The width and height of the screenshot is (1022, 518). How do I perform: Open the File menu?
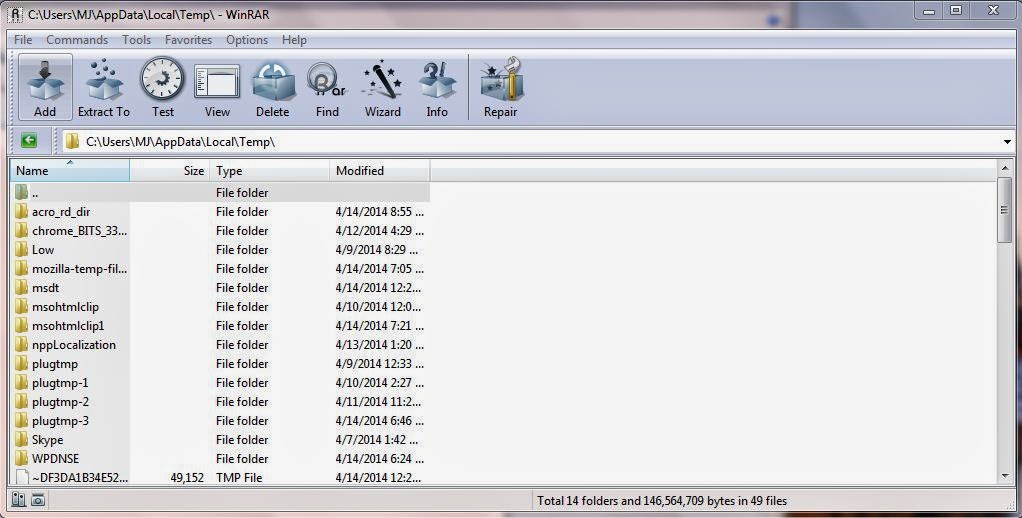pyautogui.click(x=23, y=40)
